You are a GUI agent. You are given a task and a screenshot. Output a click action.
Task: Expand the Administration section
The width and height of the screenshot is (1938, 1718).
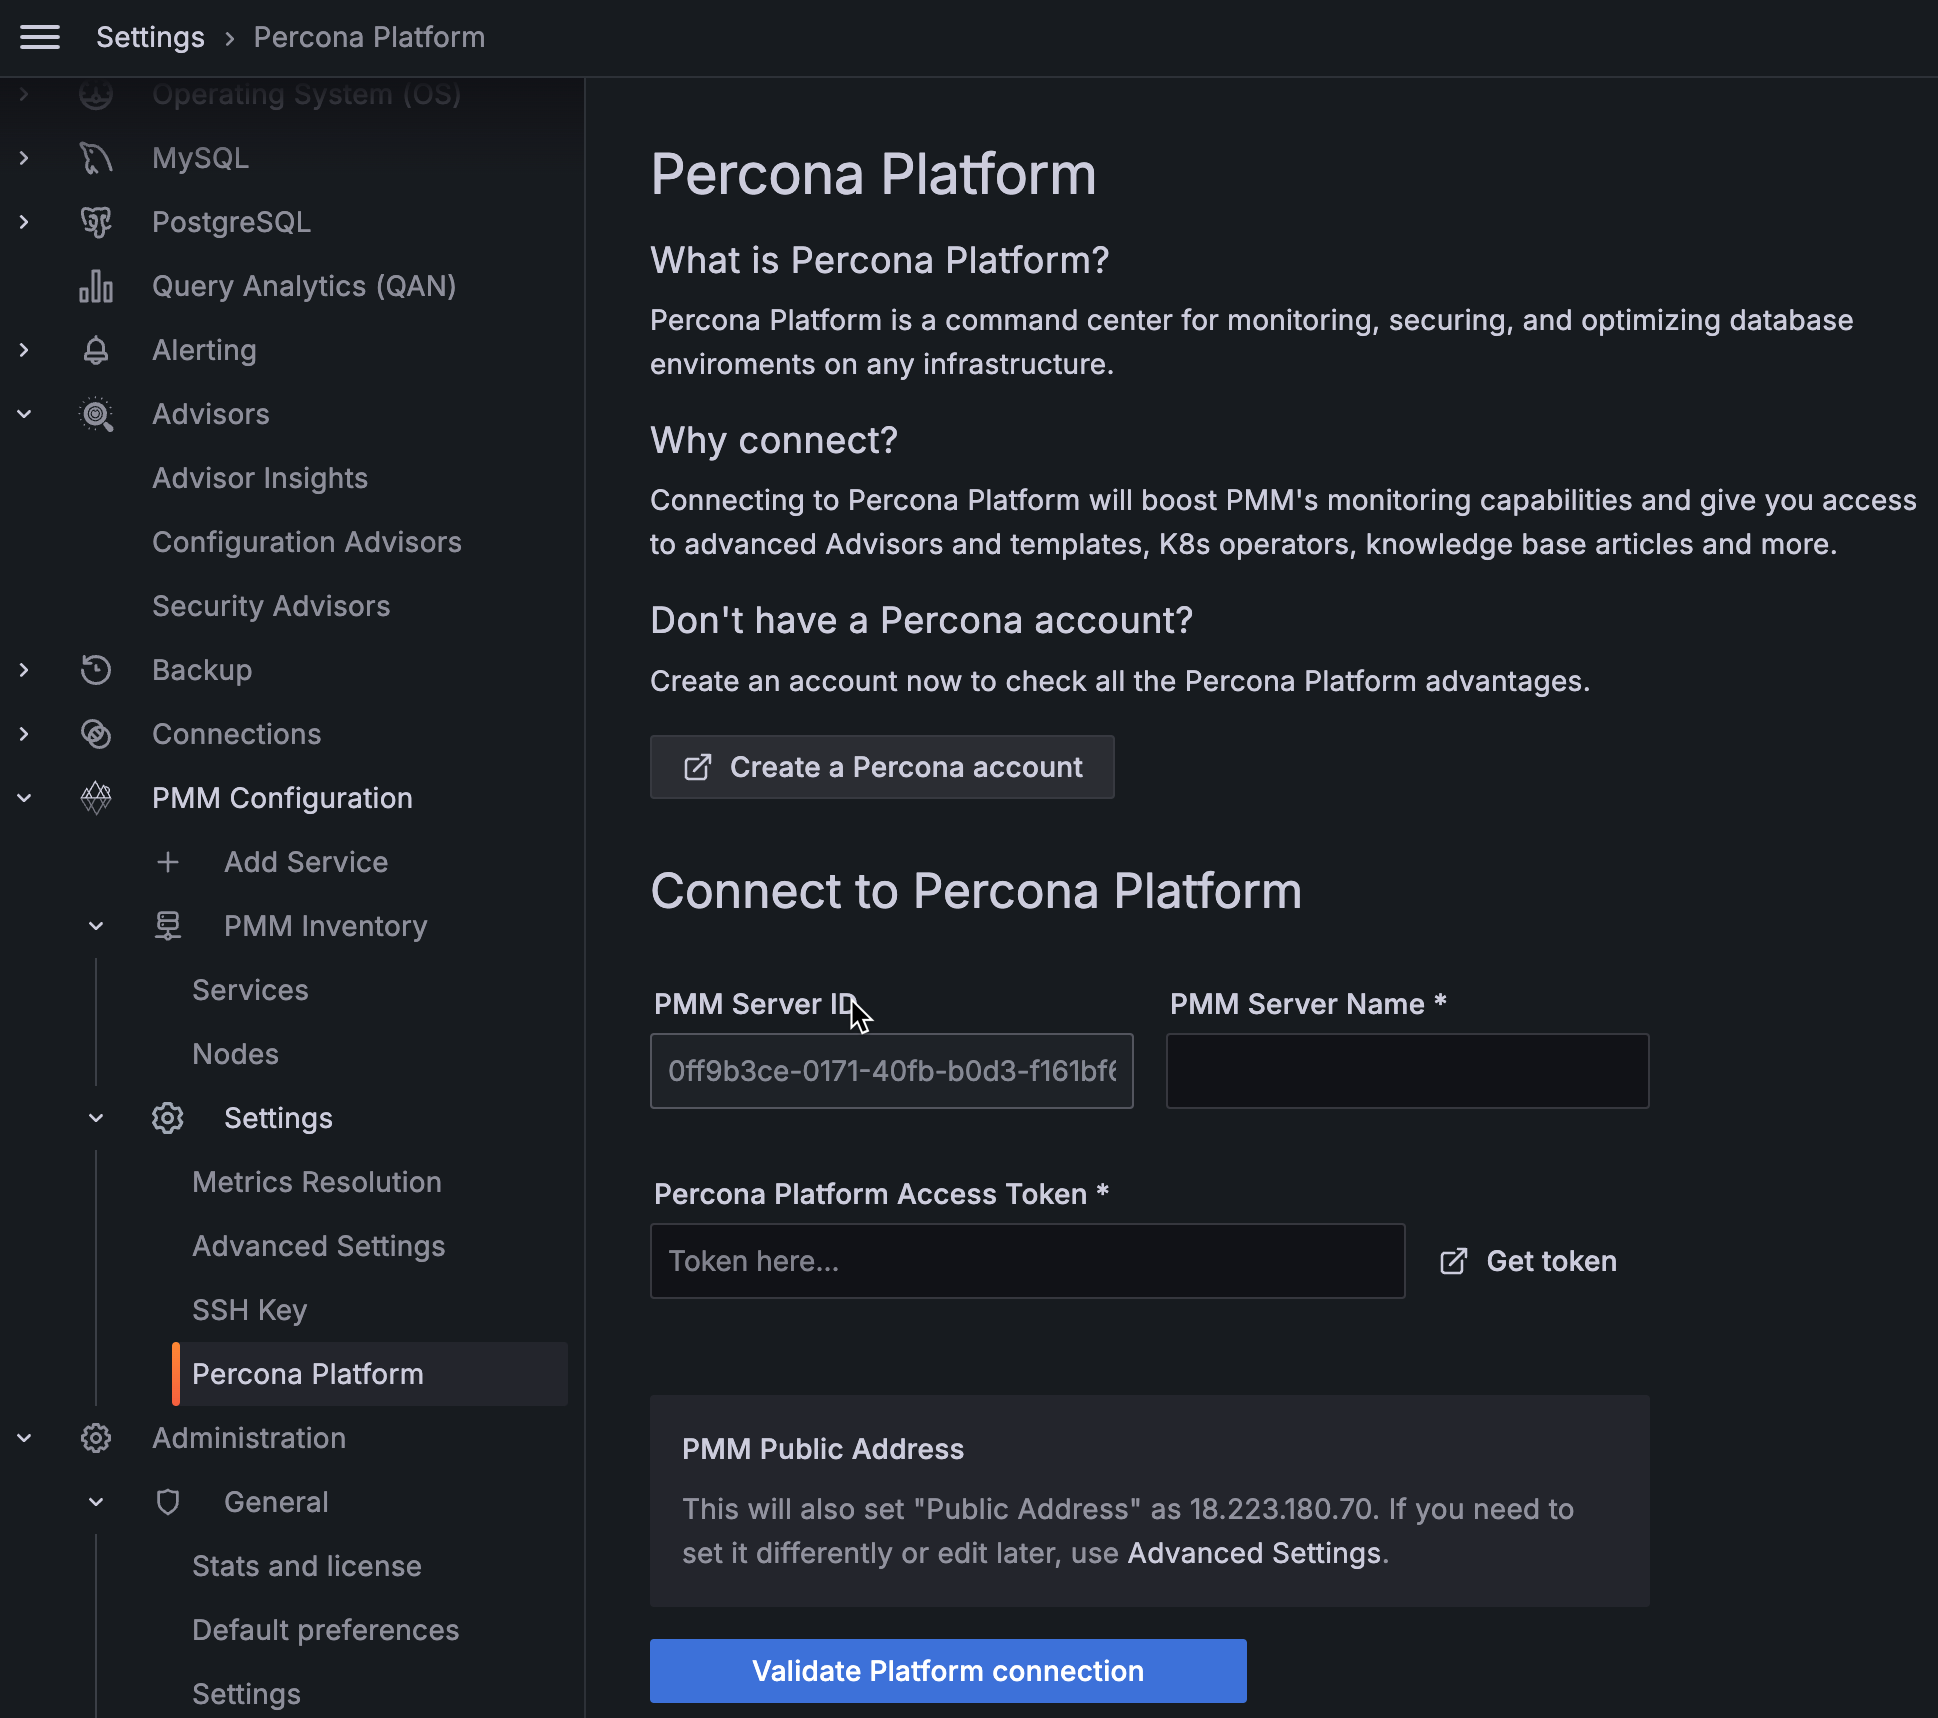(23, 1438)
